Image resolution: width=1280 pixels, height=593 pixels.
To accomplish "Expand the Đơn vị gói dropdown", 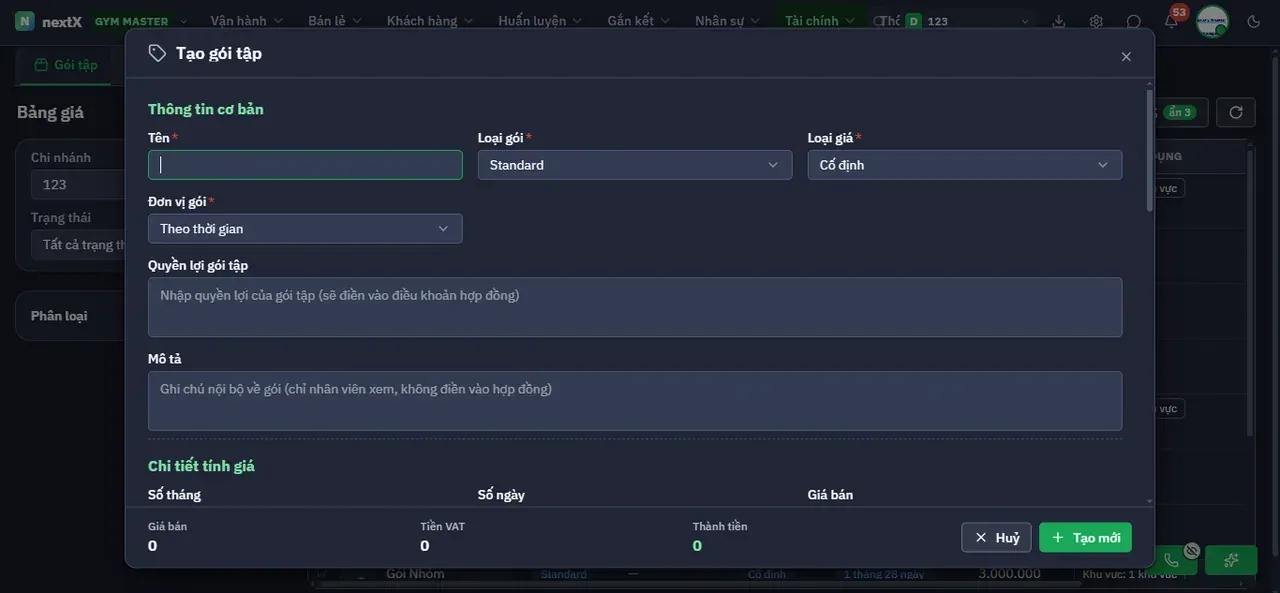I will 305,229.
